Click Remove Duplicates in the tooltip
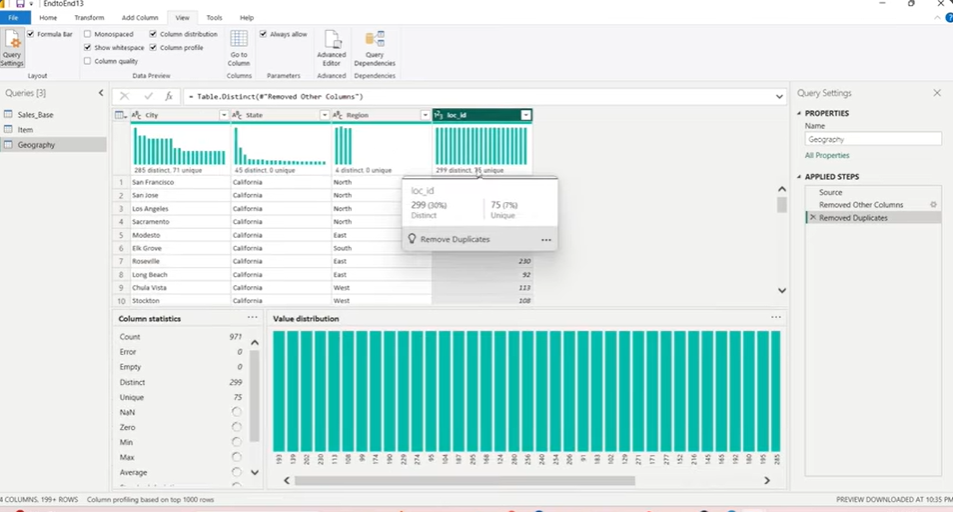953x512 pixels. (455, 240)
